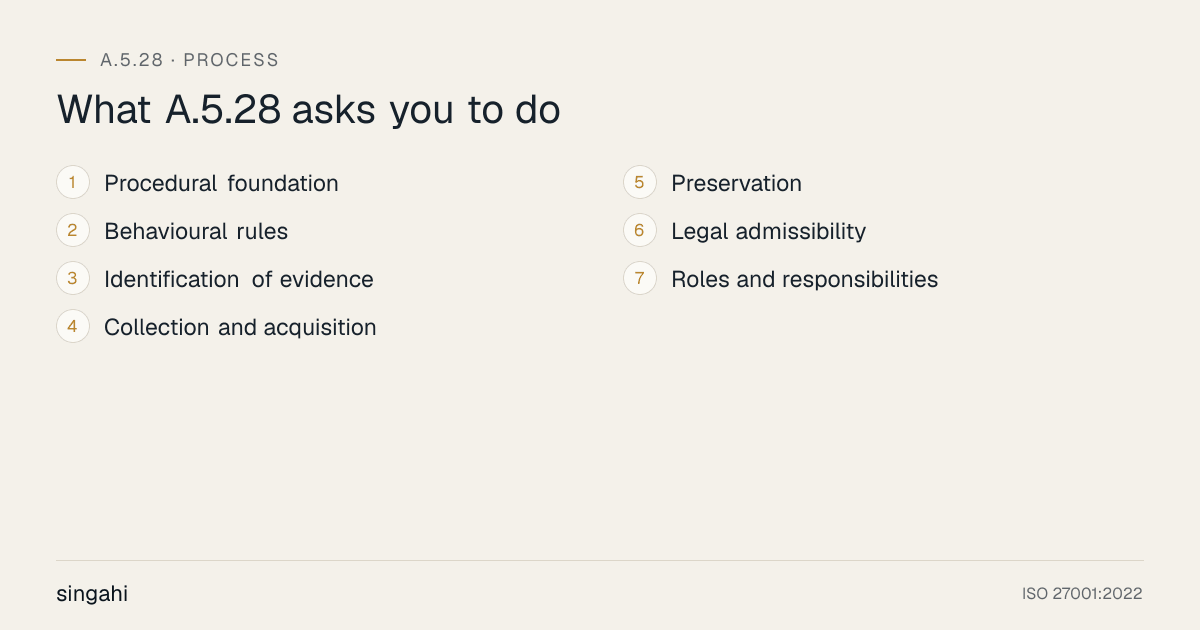
Task: Open Identification of evidence item
Action: (x=239, y=280)
